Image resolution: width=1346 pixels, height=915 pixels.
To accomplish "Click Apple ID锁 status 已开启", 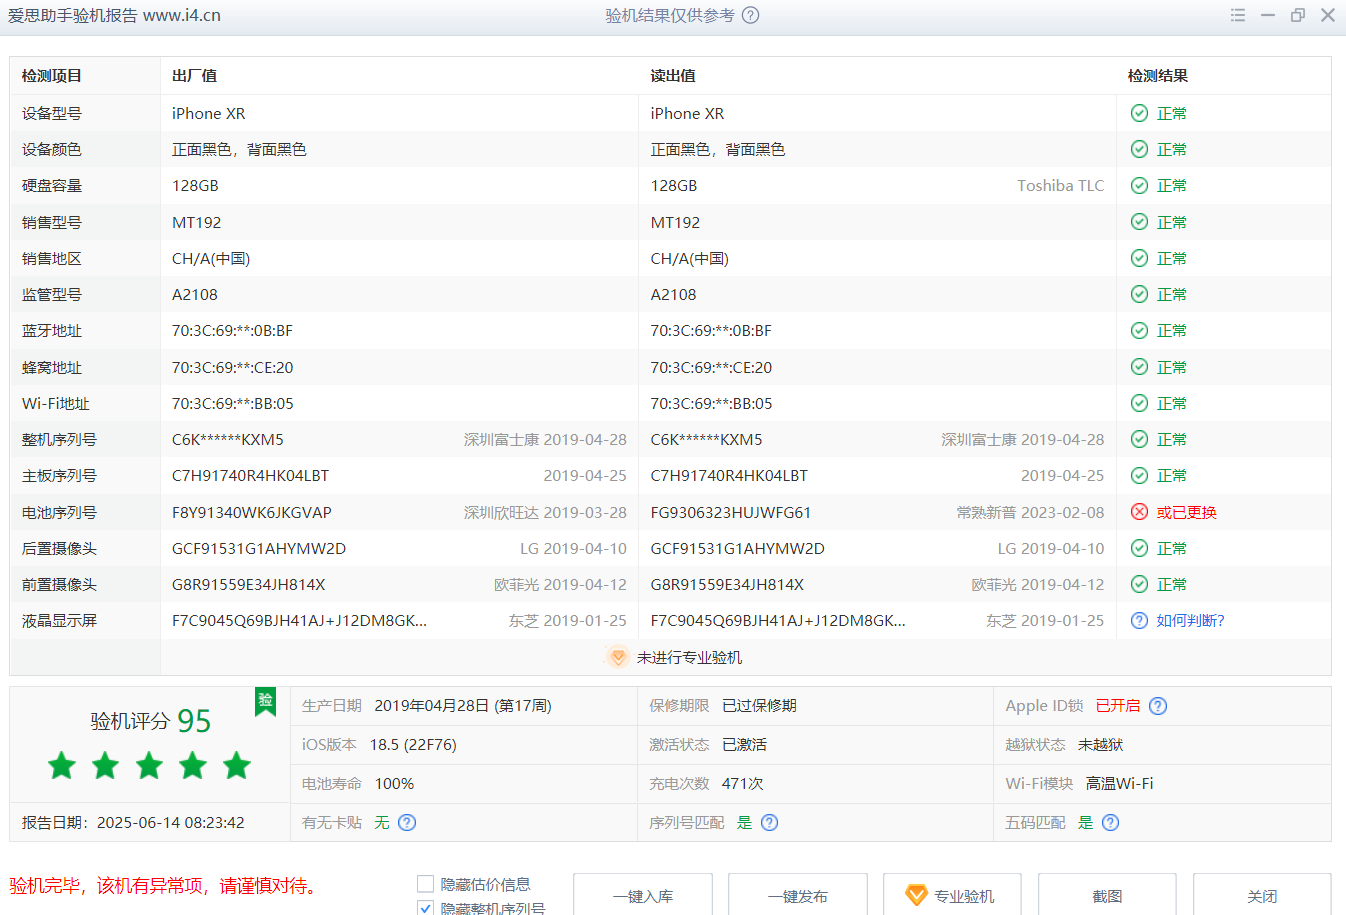I will pyautogui.click(x=1118, y=706).
